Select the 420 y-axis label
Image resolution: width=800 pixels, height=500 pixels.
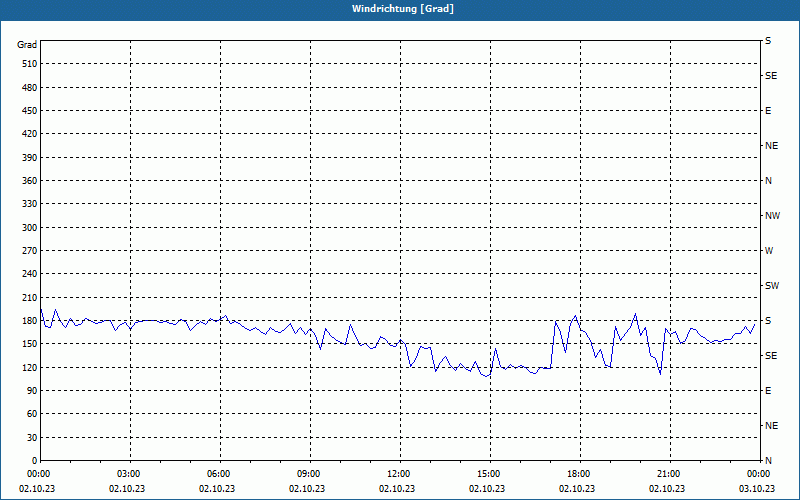30,134
